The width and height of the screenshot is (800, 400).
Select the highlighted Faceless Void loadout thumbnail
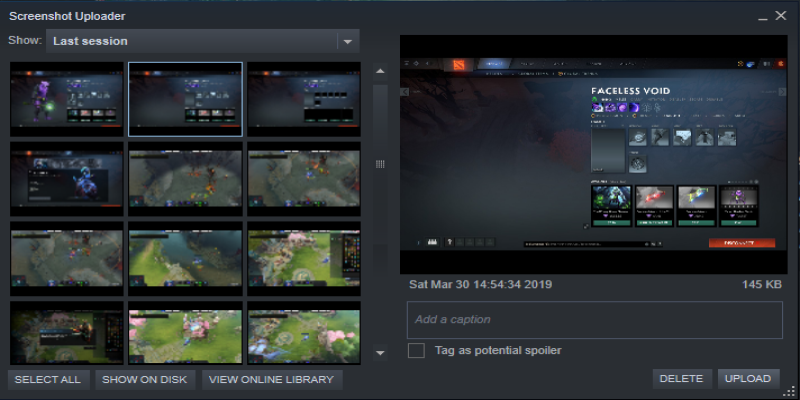(185, 99)
